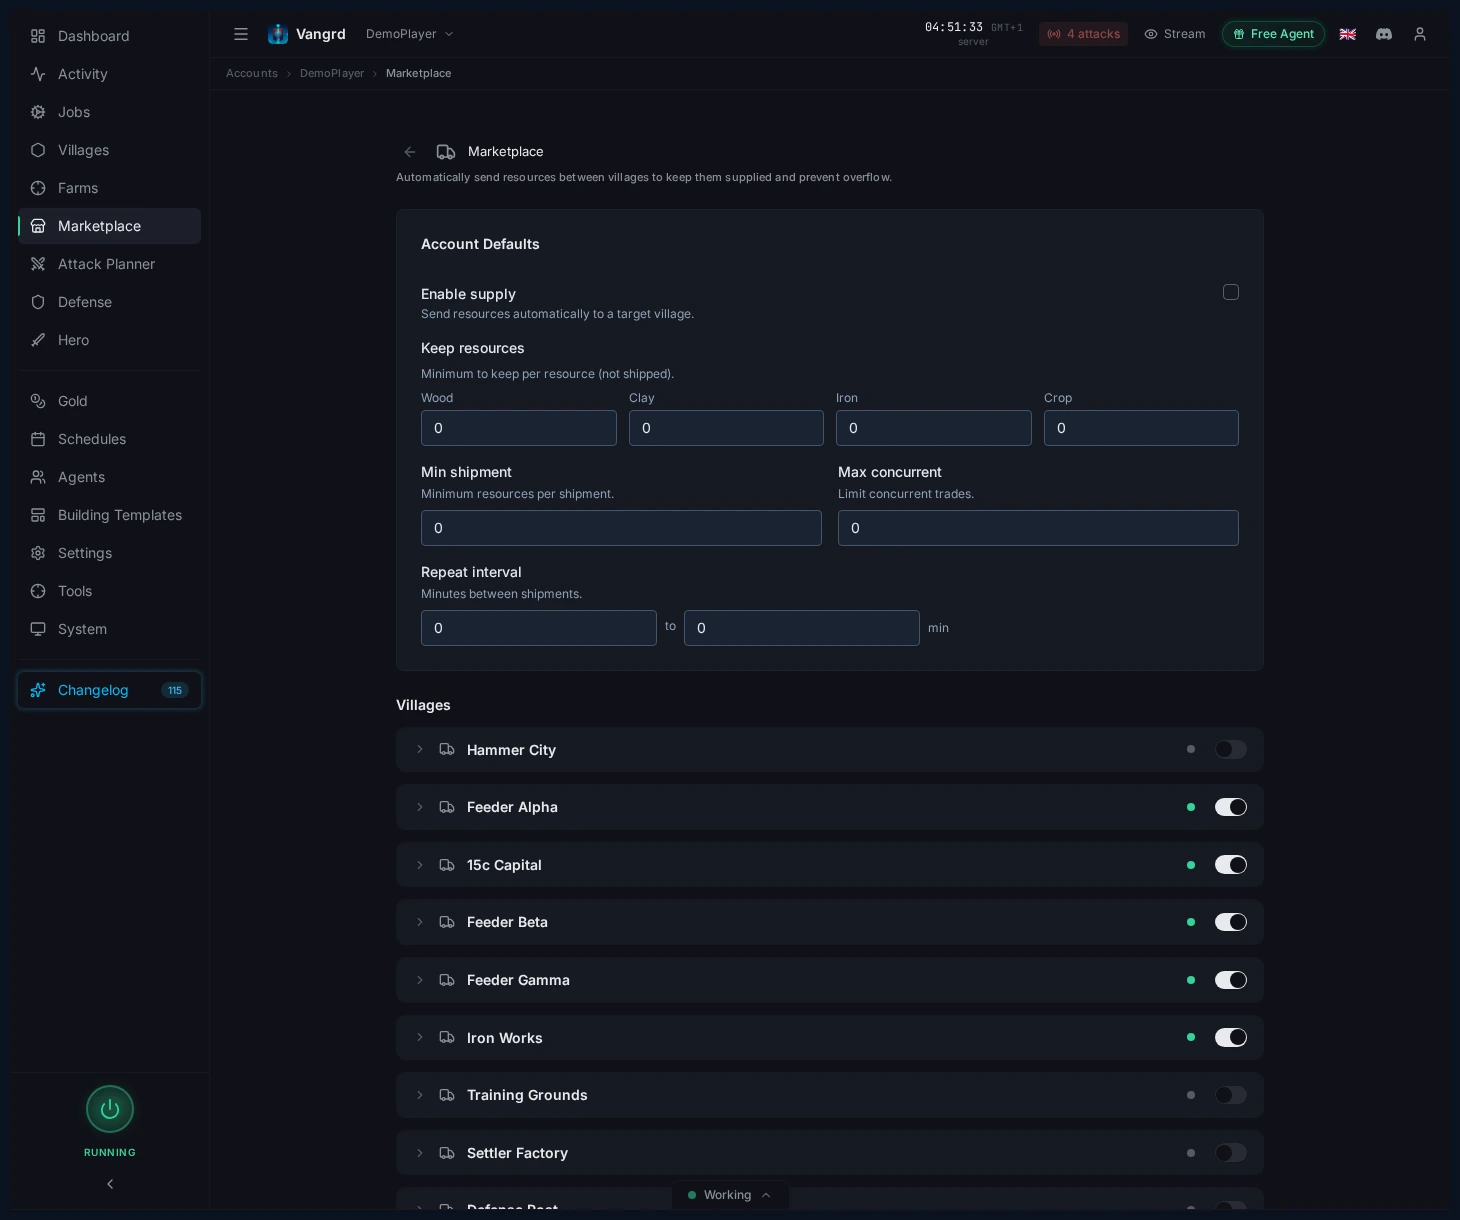1460x1220 pixels.
Task: Select the Building Templates icon
Action: tap(38, 515)
